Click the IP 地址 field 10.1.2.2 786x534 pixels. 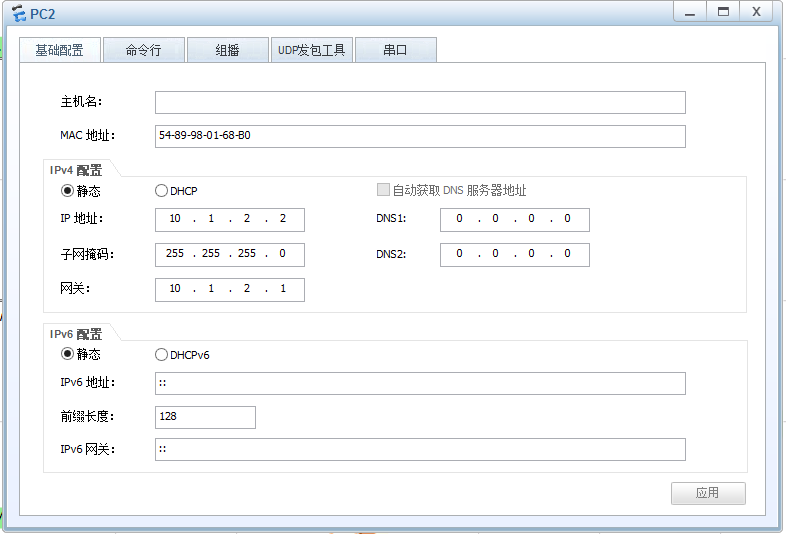pyautogui.click(x=230, y=220)
